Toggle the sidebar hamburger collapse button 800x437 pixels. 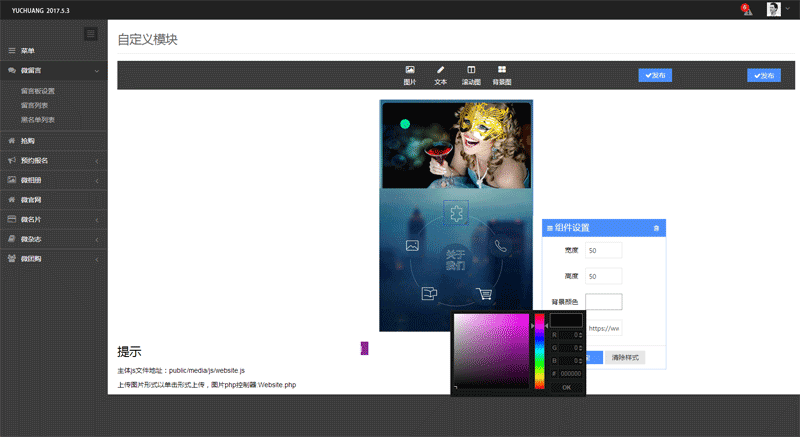[91, 34]
